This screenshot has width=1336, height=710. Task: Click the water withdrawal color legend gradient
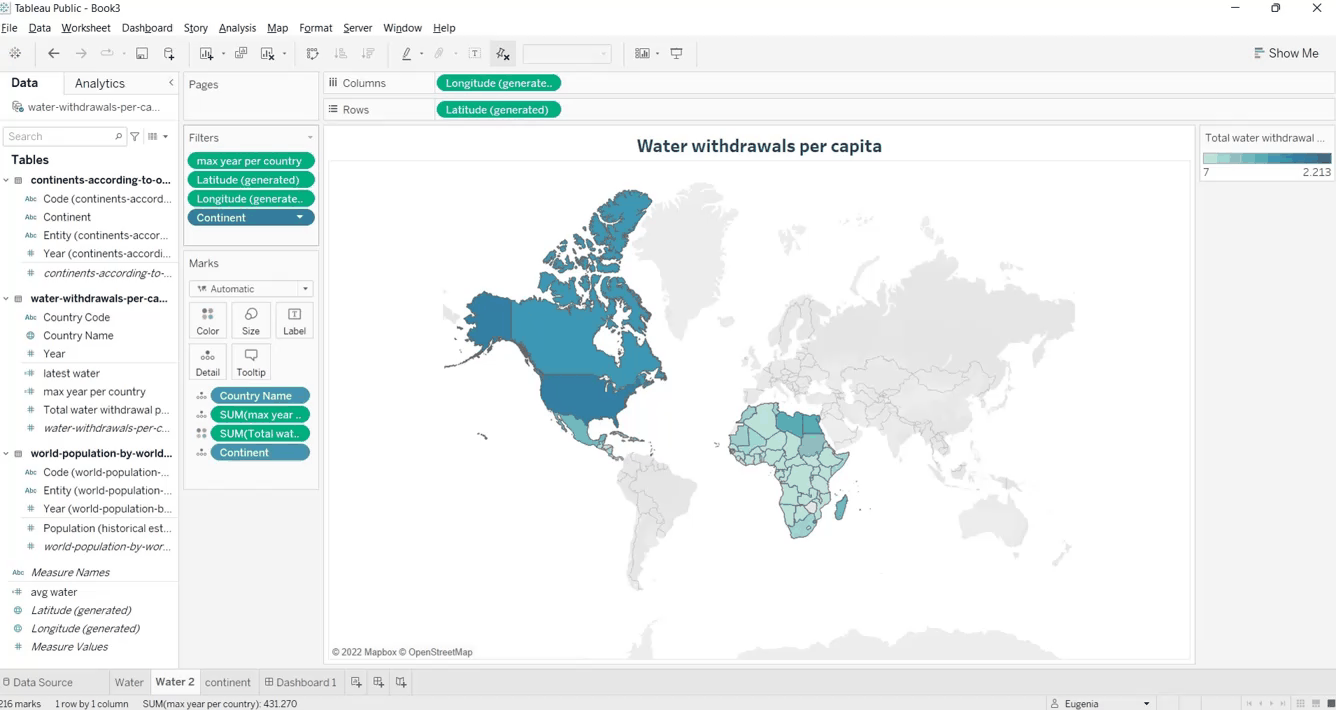(1267, 158)
